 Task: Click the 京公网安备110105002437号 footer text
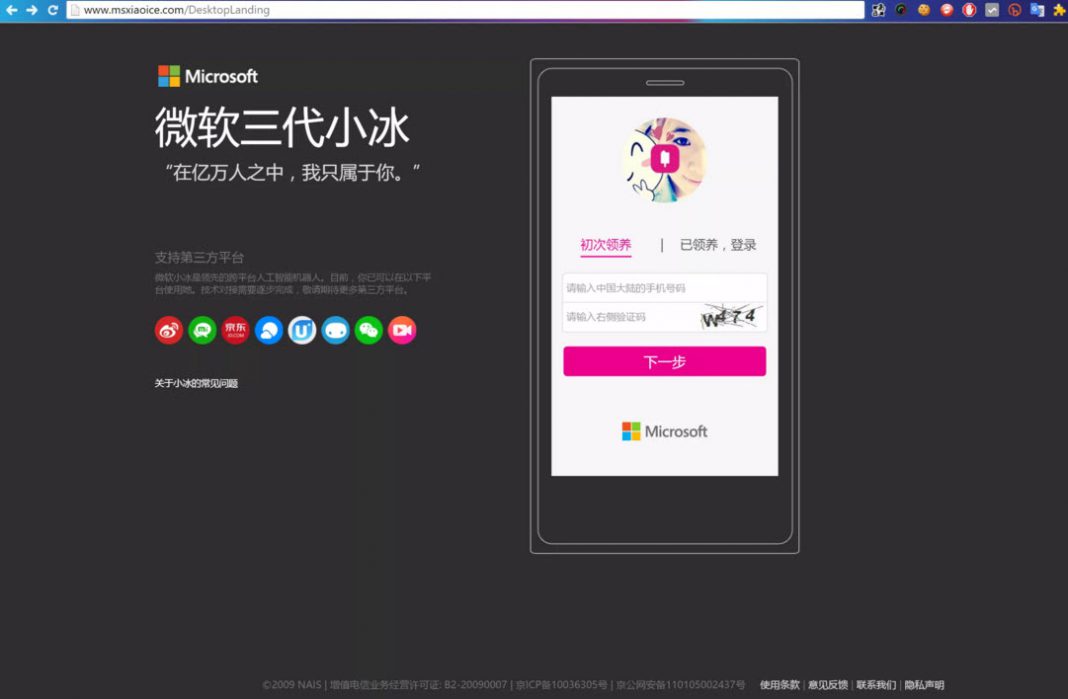tap(680, 685)
